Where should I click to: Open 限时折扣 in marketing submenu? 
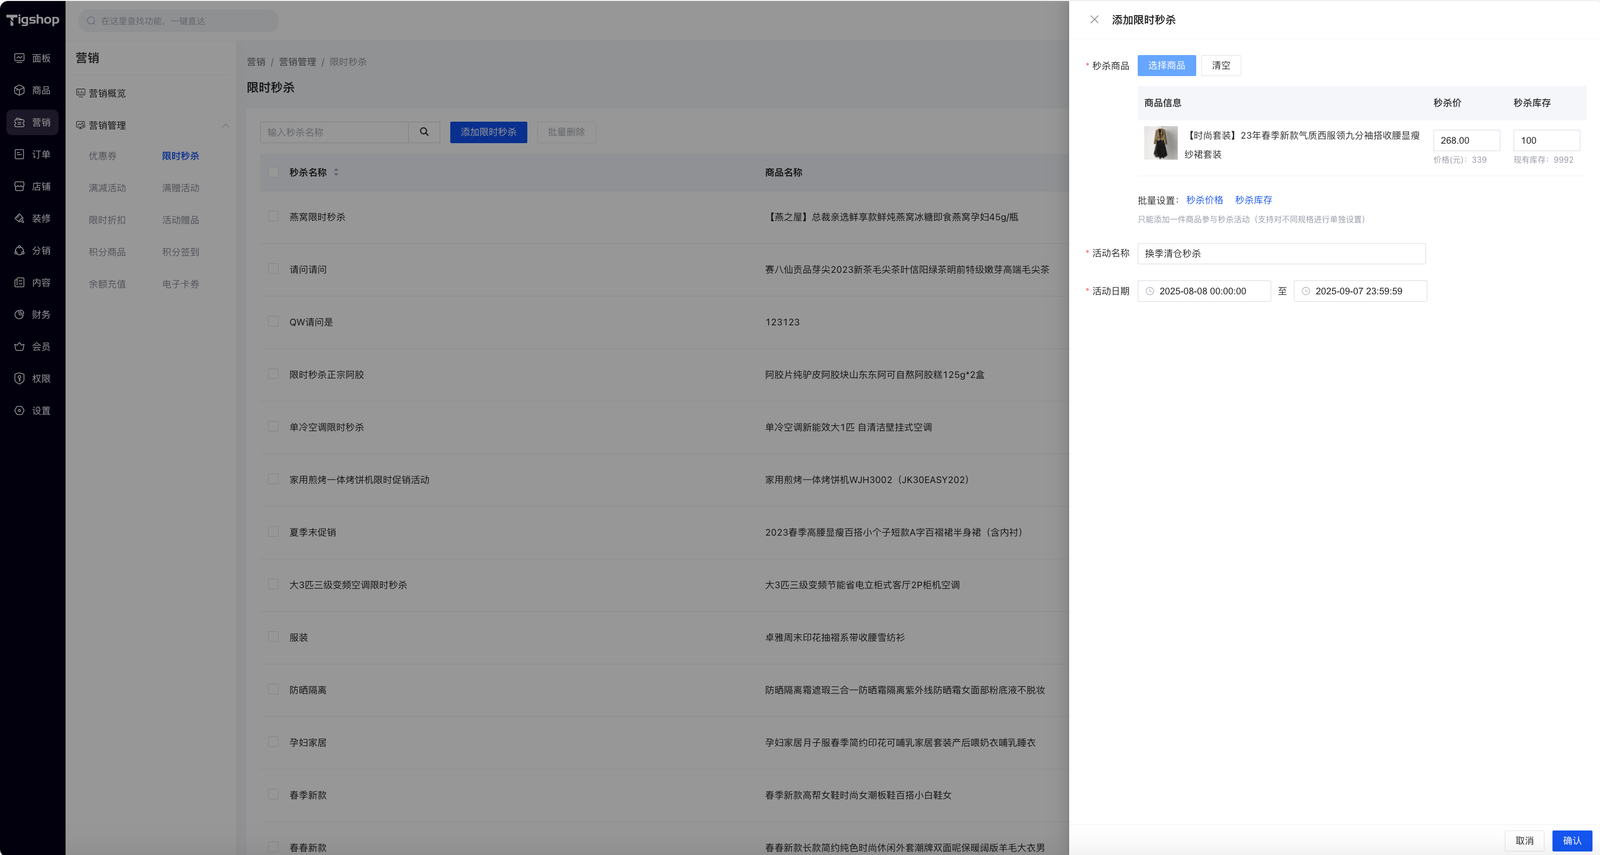pyautogui.click(x=107, y=220)
